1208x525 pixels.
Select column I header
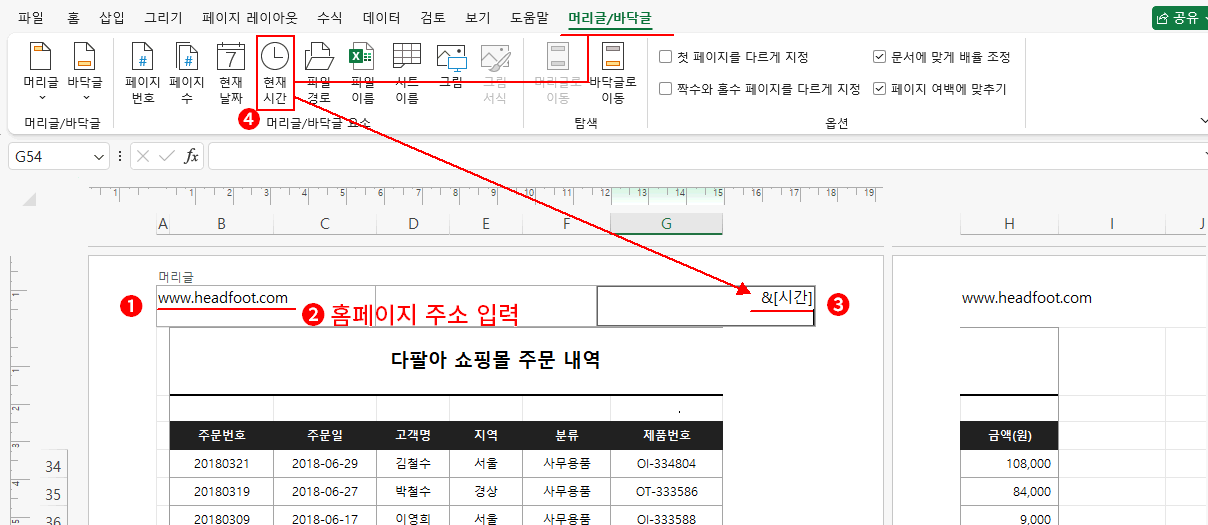[1112, 225]
